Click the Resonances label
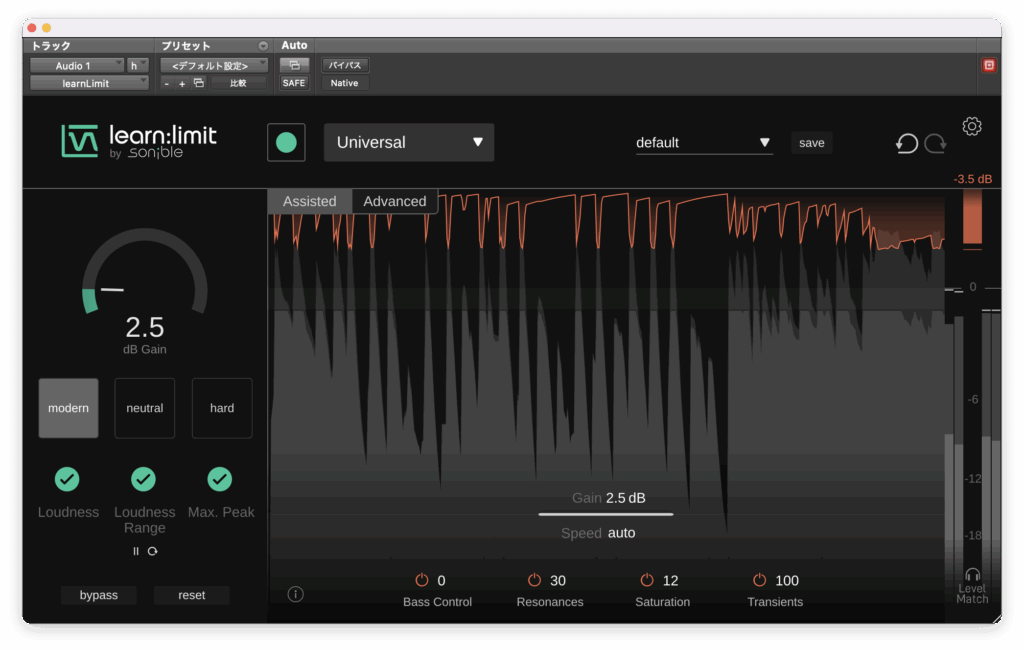 (x=550, y=602)
